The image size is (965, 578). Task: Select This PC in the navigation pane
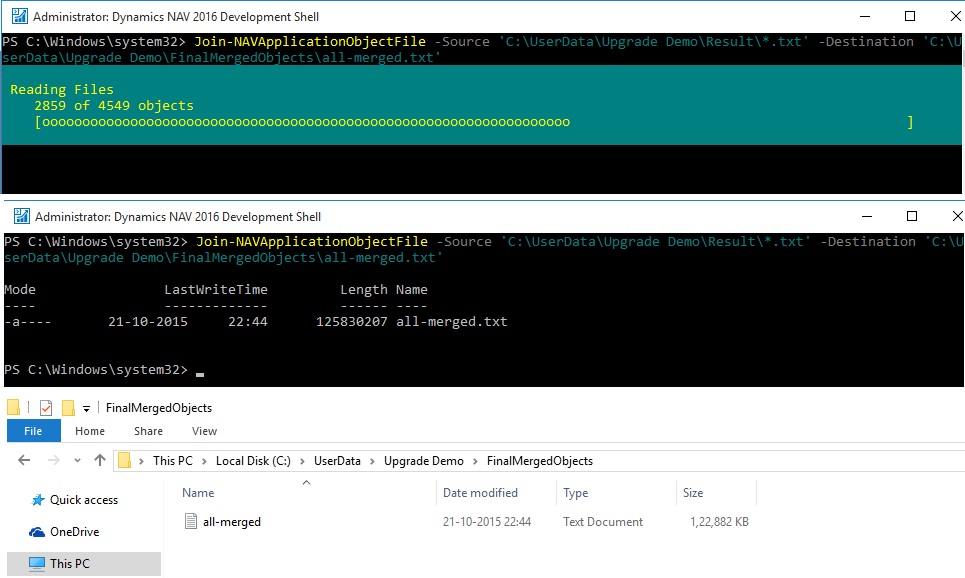[x=69, y=563]
